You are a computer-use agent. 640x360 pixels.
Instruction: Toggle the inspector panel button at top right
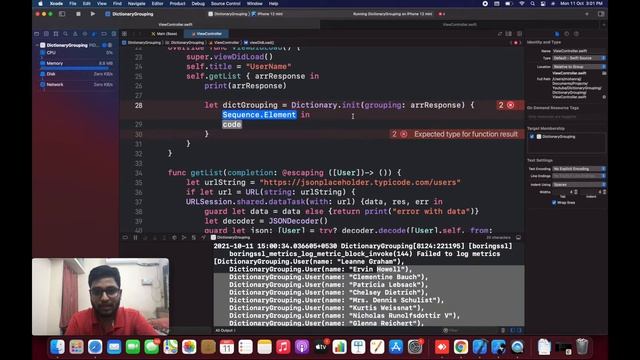tap(601, 14)
